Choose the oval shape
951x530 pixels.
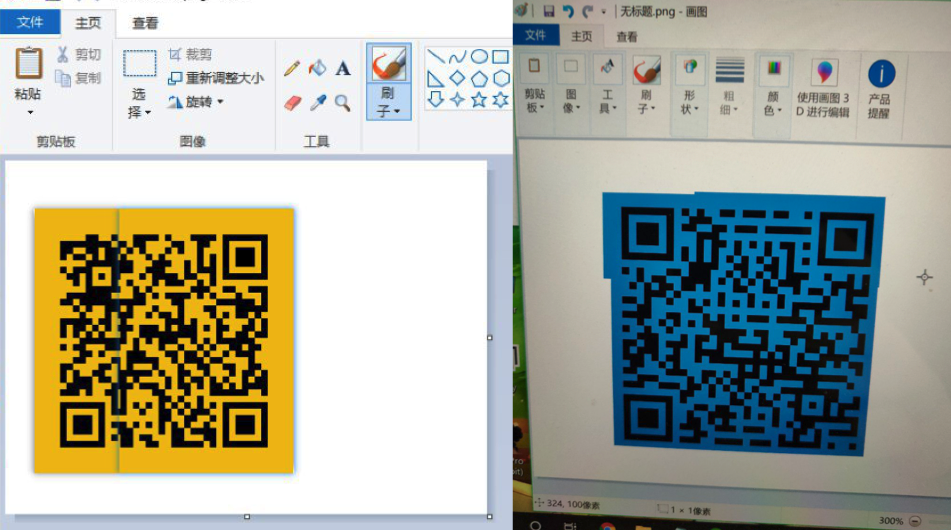click(x=479, y=56)
